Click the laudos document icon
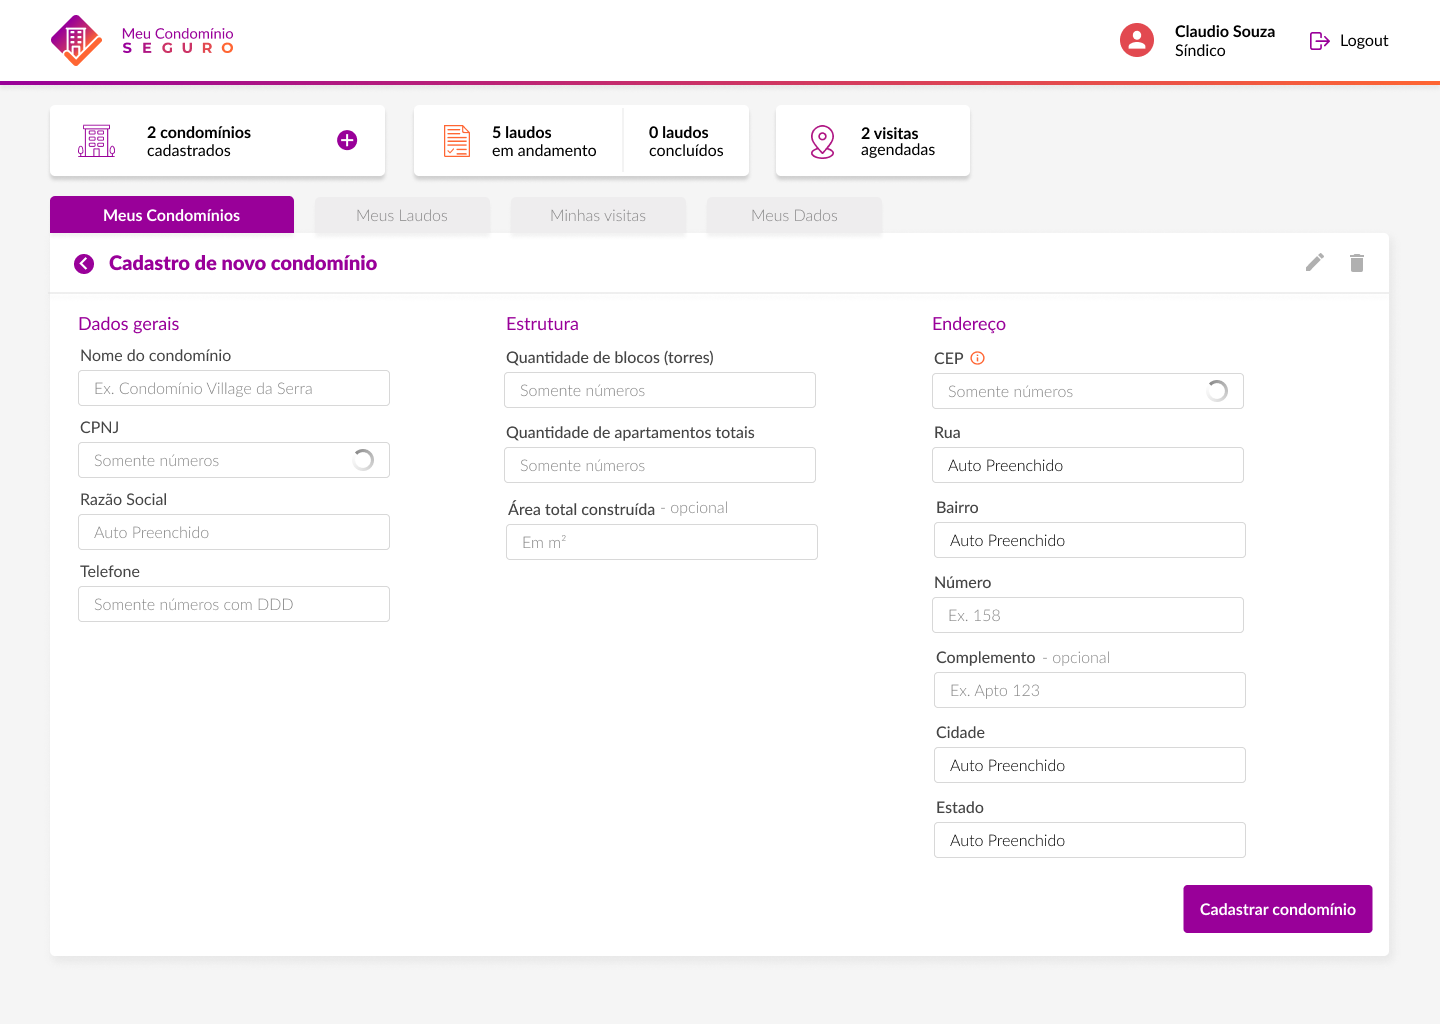The height and width of the screenshot is (1024, 1440). tap(457, 141)
